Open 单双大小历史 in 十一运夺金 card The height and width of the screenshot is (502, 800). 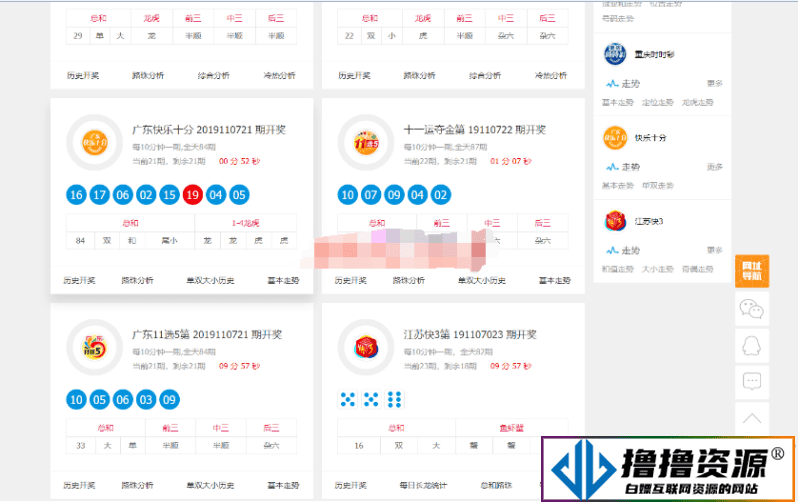(x=482, y=281)
